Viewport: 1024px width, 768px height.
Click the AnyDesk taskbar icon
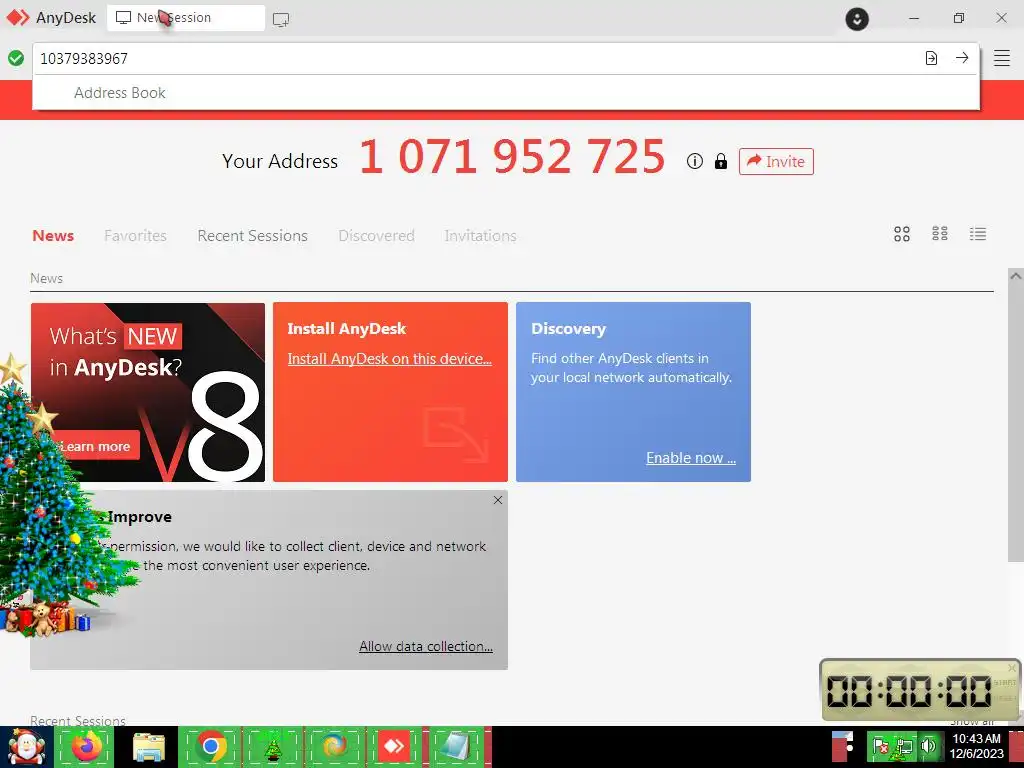(394, 746)
